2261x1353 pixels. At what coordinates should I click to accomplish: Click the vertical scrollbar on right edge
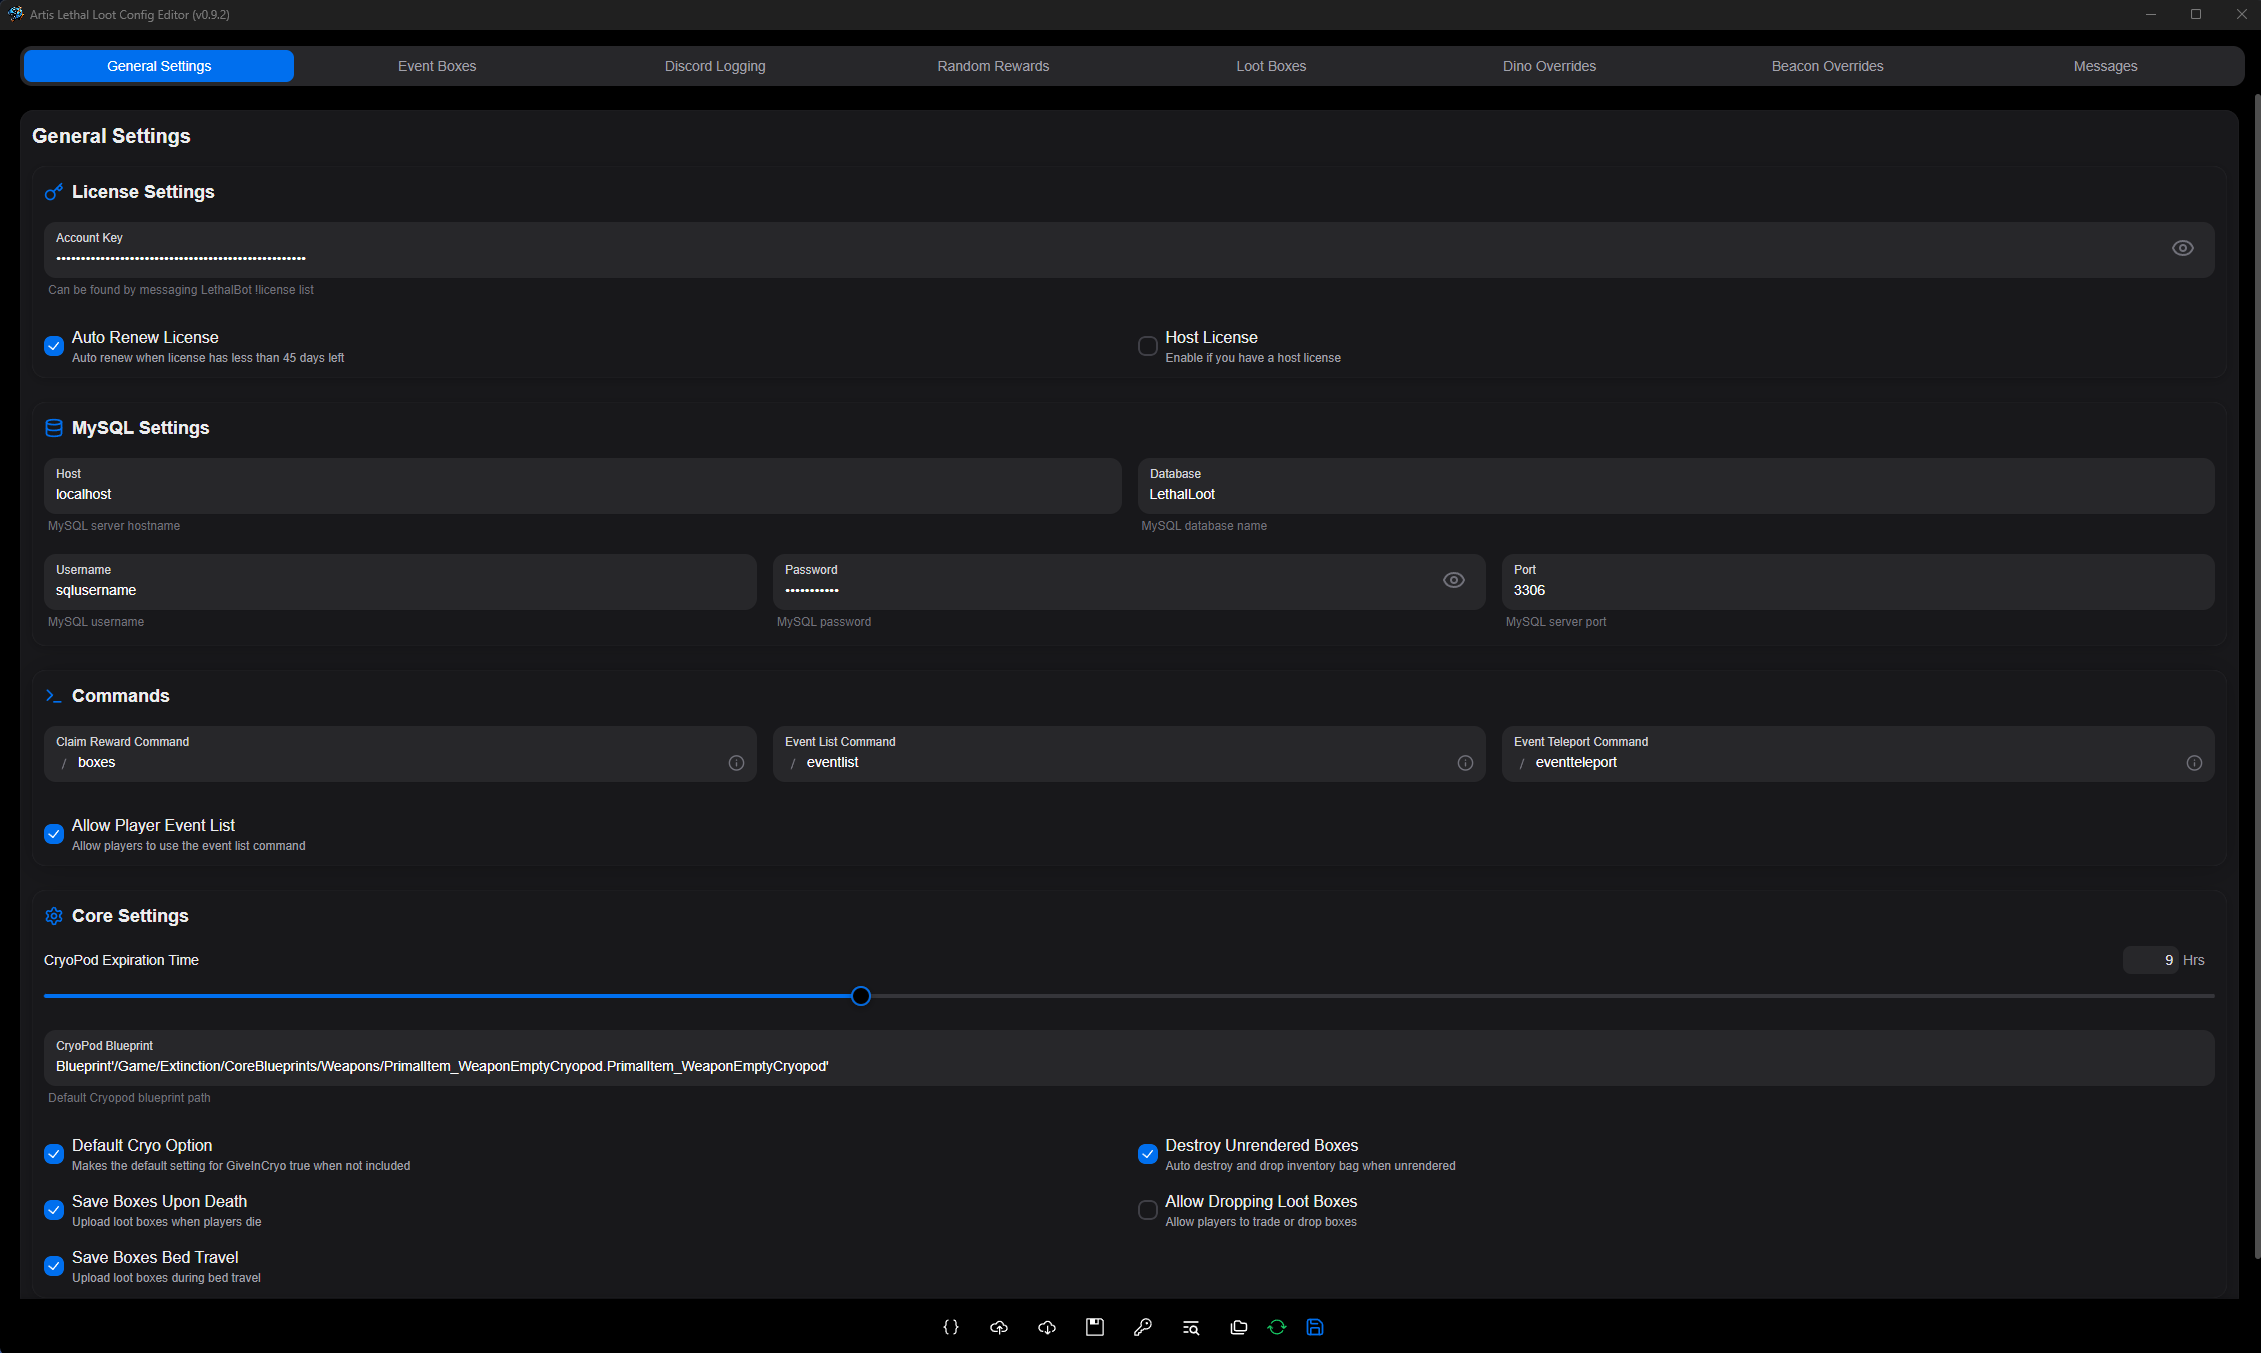coord(2257,676)
